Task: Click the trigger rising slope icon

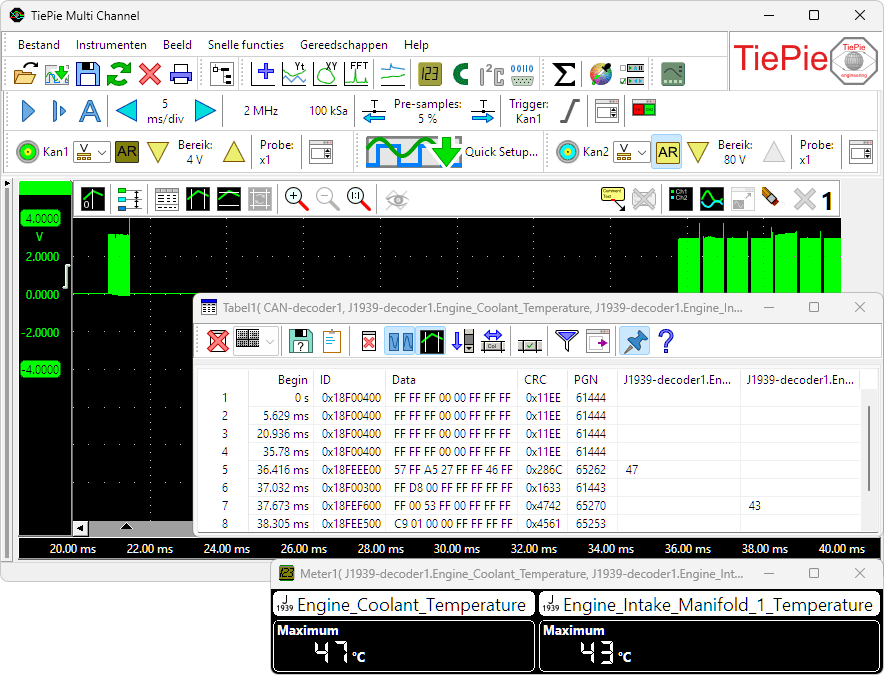Action: coord(569,111)
